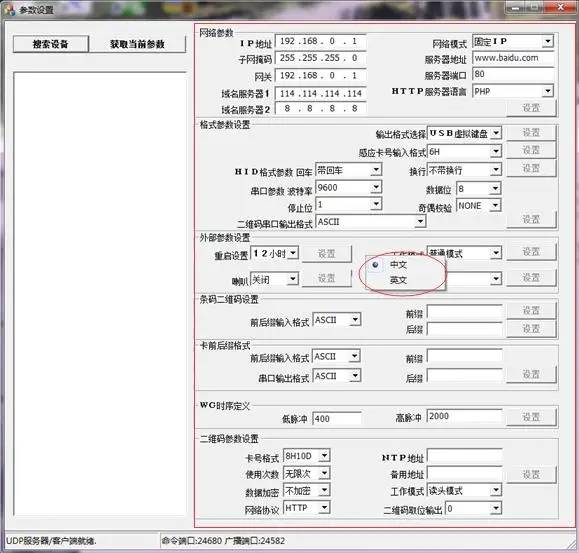Click 设置 beside 后缀 in 条码二维码设置

531,329
